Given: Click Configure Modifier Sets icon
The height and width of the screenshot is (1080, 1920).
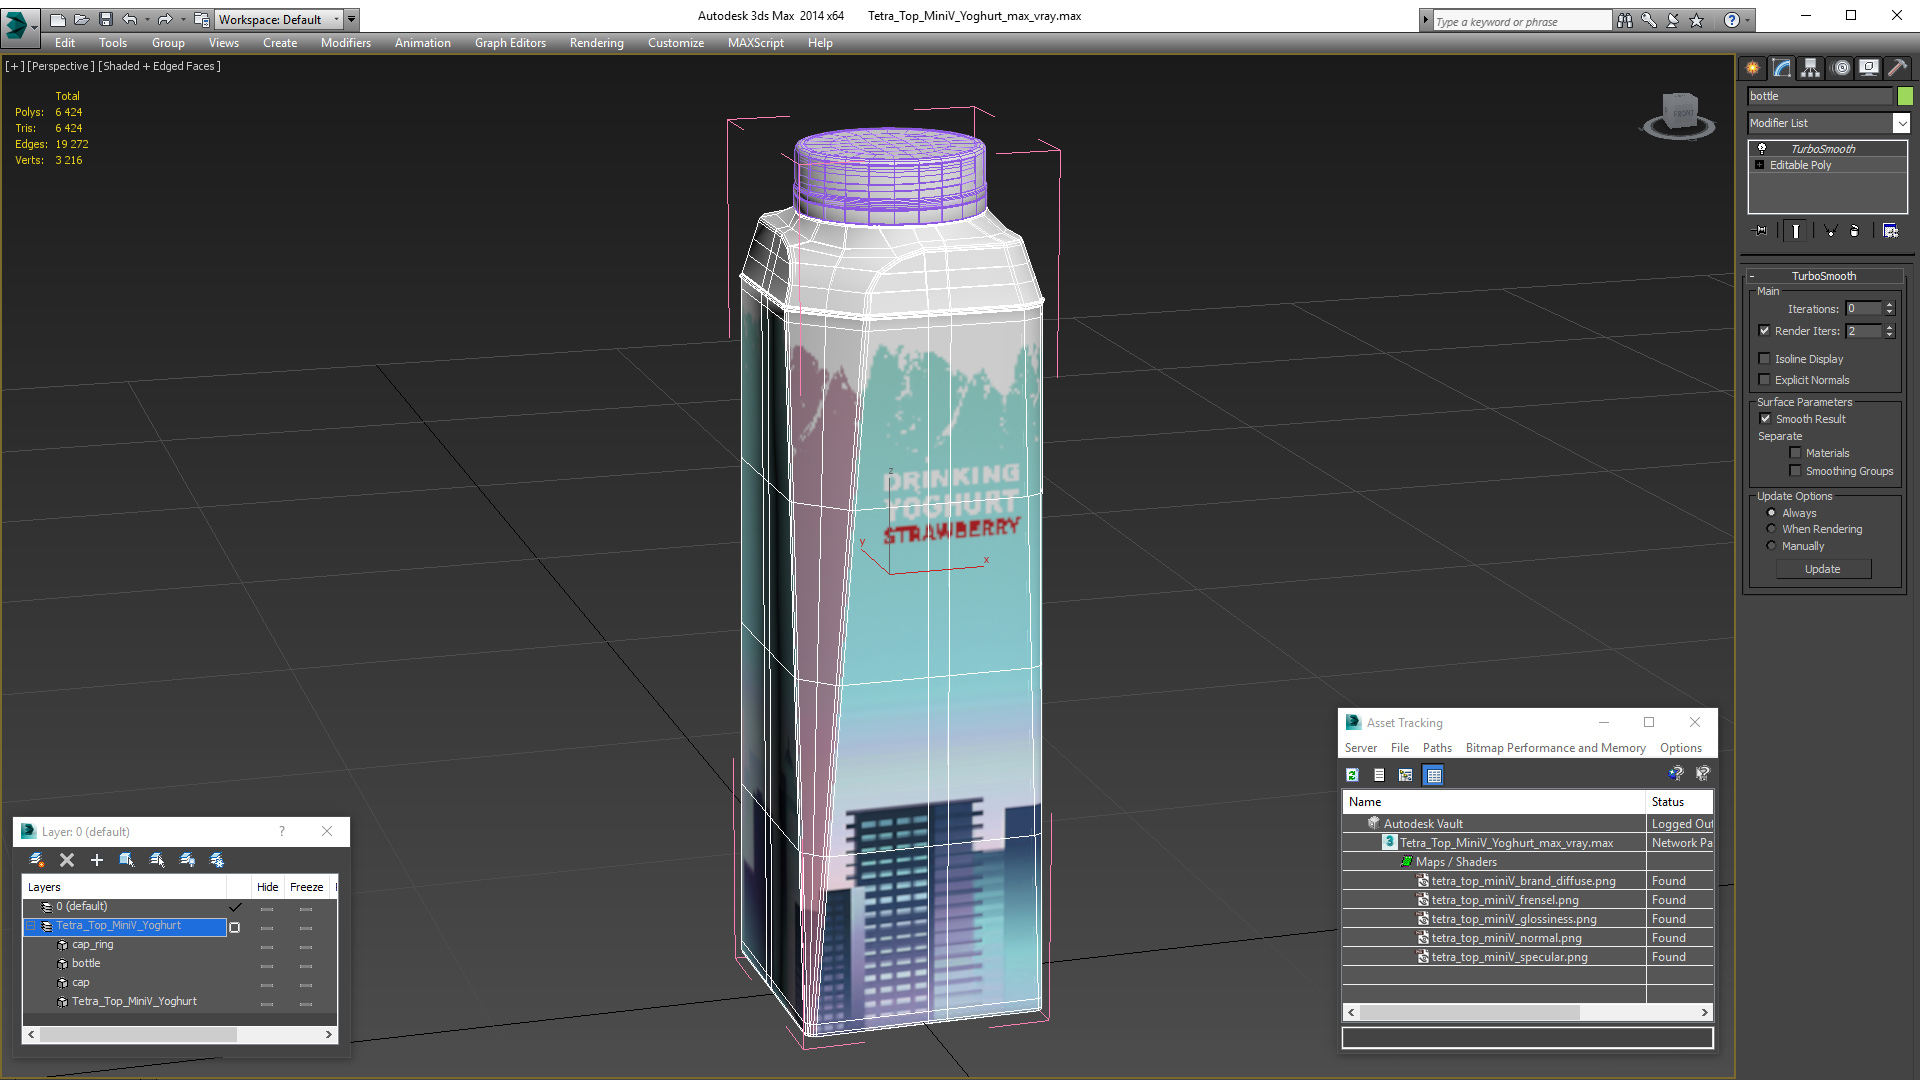Looking at the screenshot, I should [1891, 231].
